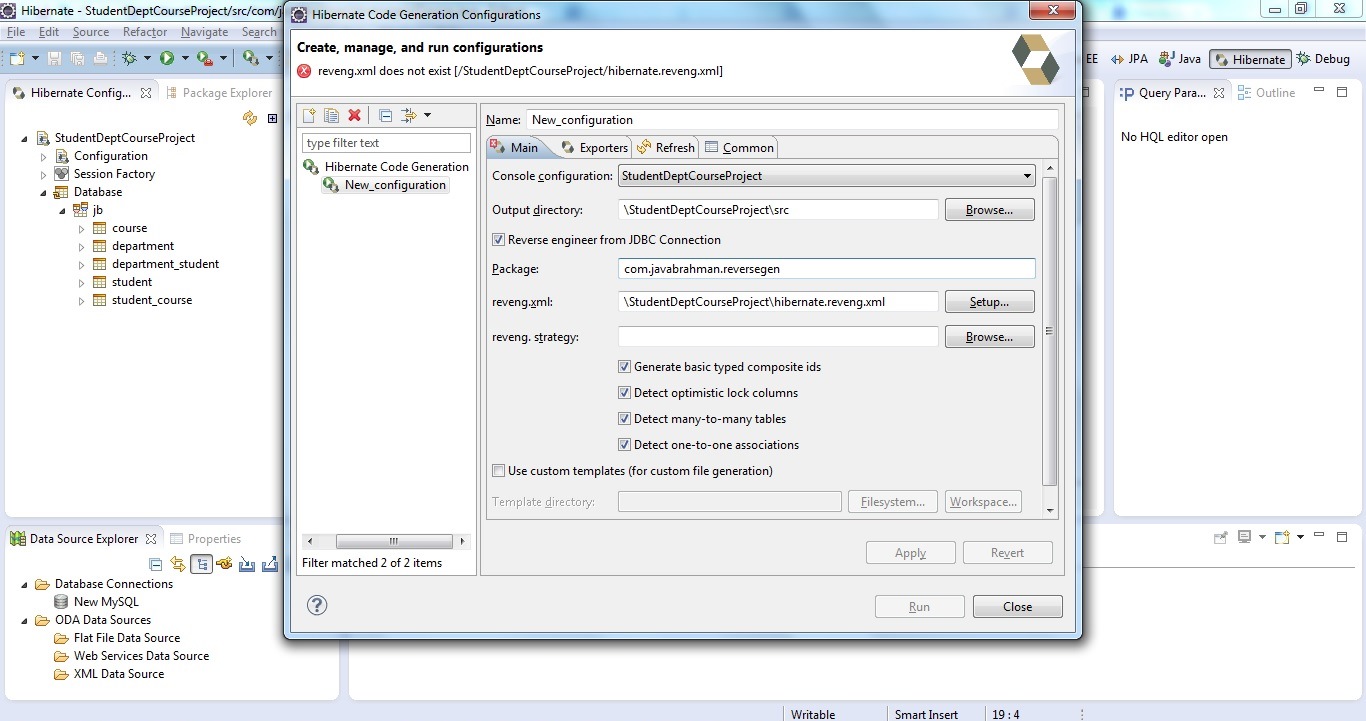Click the Help question mark icon
This screenshot has width=1366, height=721.
(317, 605)
